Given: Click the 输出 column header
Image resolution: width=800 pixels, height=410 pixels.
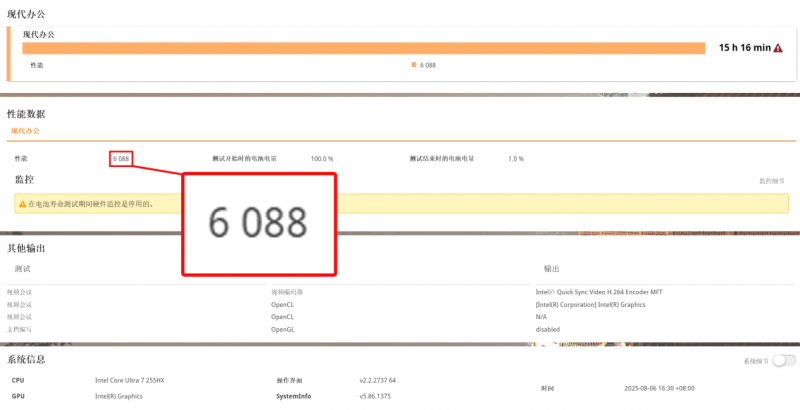Looking at the screenshot, I should [551, 269].
